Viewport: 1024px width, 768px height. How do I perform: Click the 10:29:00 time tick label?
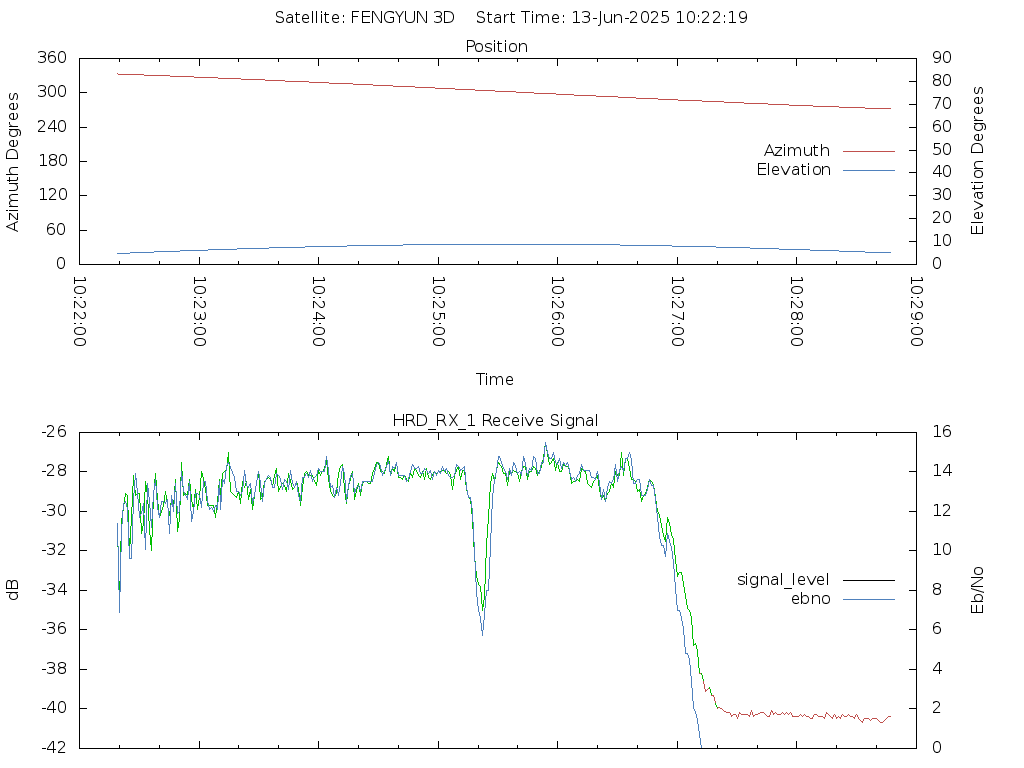click(x=916, y=312)
